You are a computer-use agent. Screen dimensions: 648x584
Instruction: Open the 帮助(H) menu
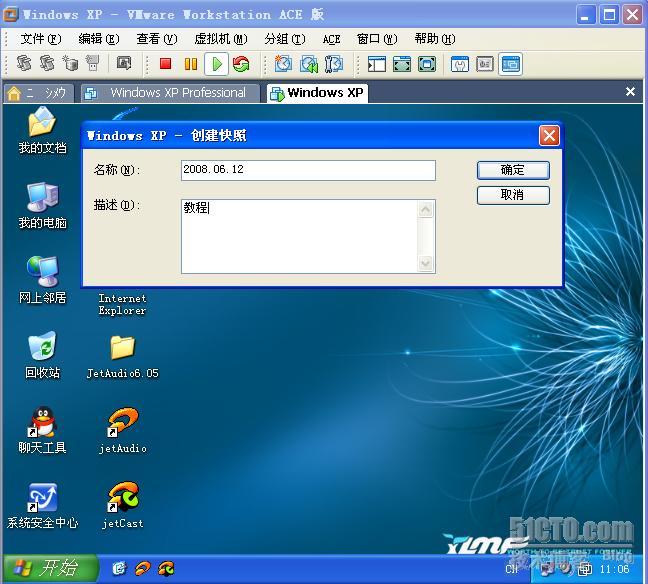click(435, 39)
